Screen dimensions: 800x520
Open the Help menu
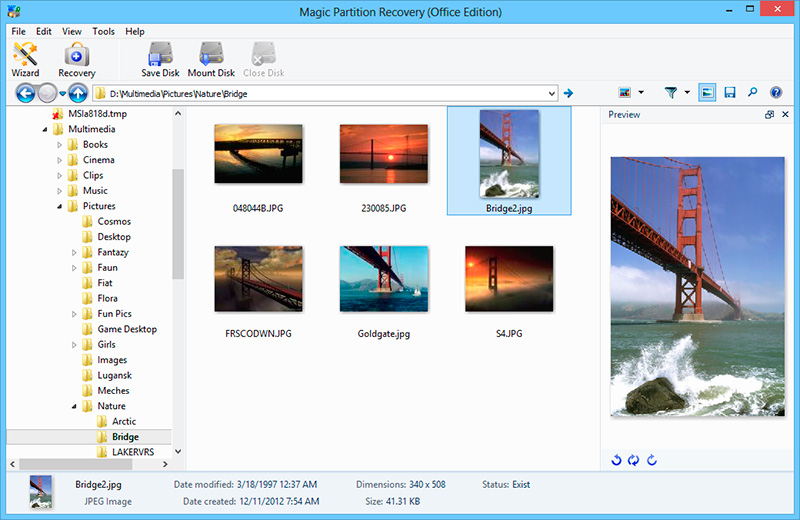point(135,31)
